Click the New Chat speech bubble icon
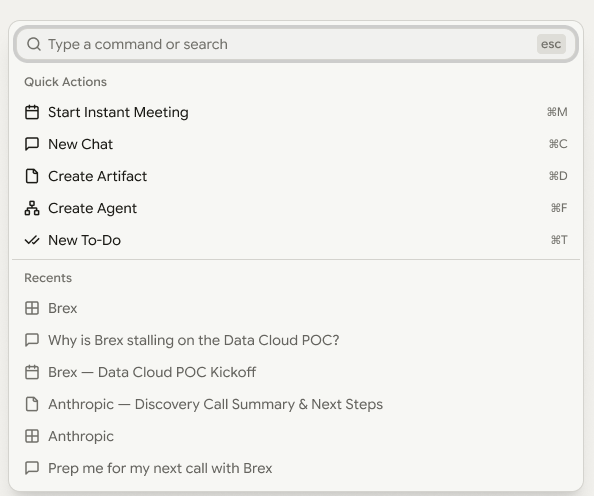Screen dimensions: 594x496 pyautogui.click(x=32, y=144)
